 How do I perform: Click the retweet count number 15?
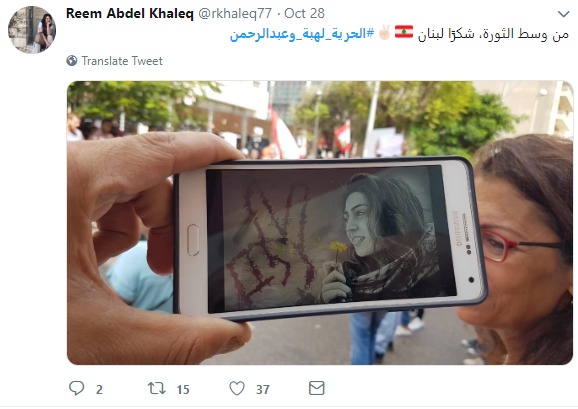click(x=183, y=389)
